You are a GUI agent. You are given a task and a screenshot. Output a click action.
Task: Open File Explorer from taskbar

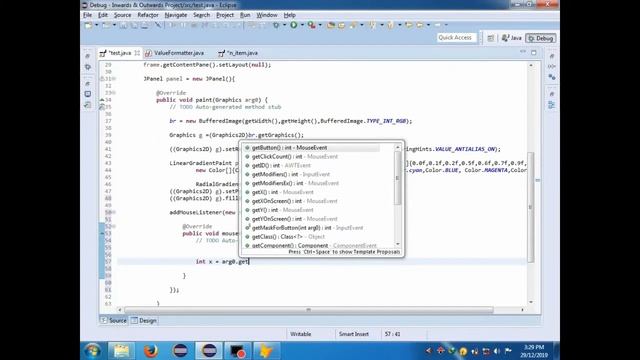(121, 351)
